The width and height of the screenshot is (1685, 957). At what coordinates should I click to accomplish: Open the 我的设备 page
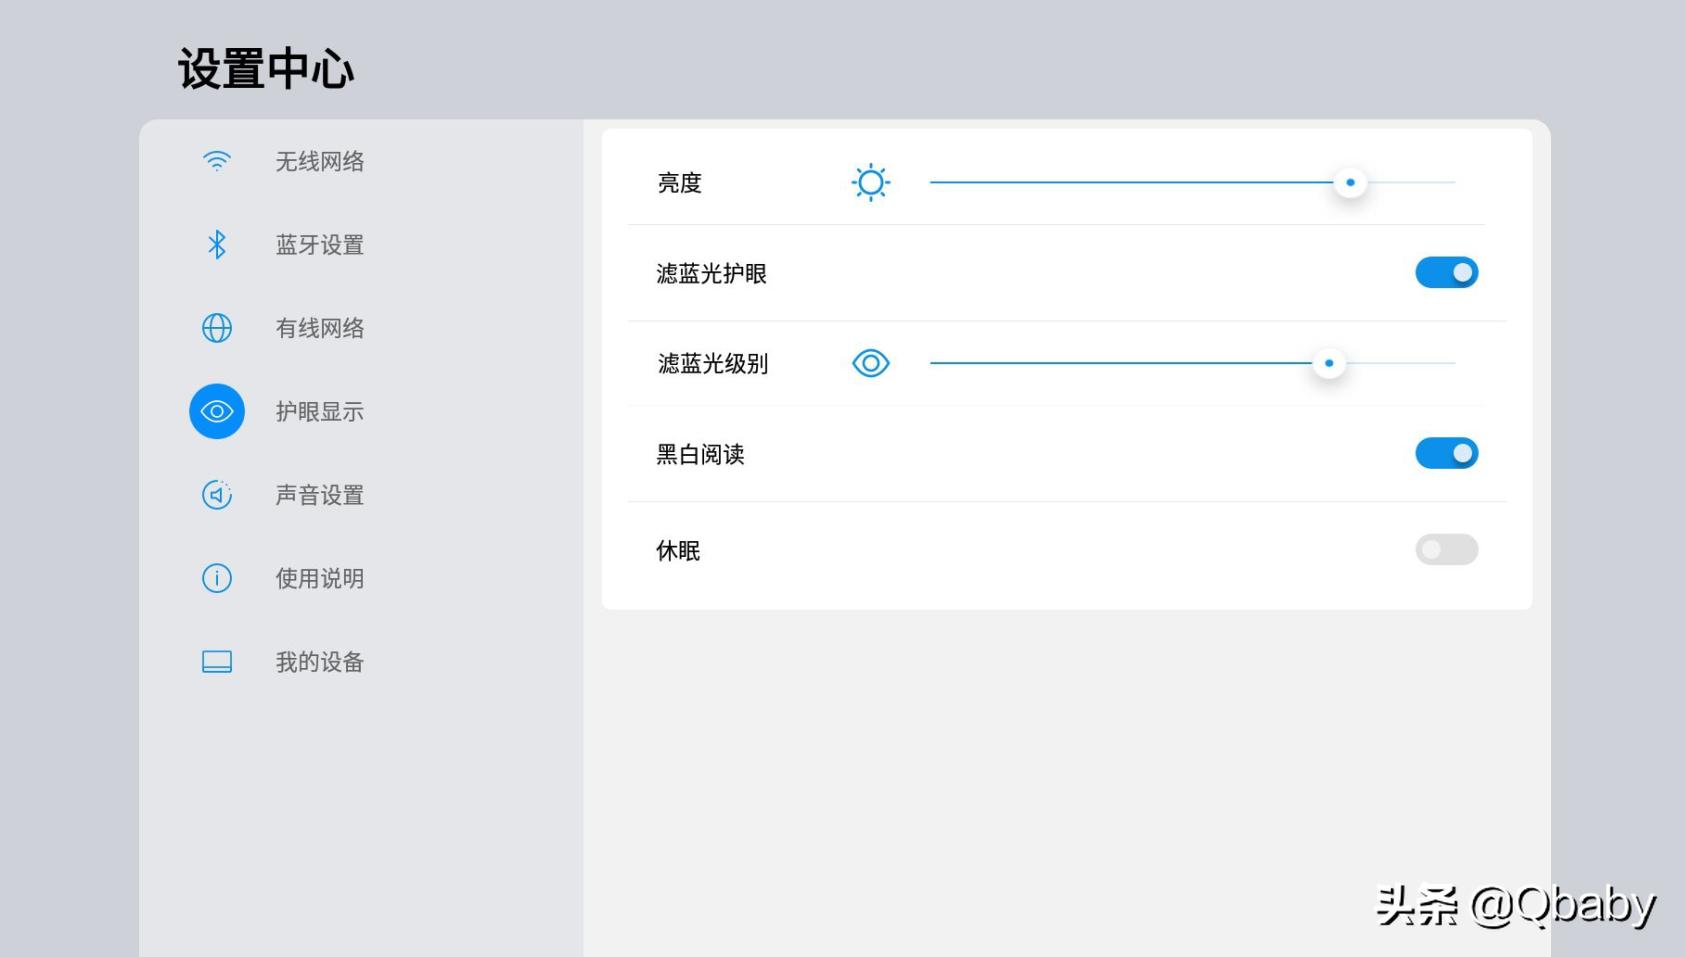[319, 661]
